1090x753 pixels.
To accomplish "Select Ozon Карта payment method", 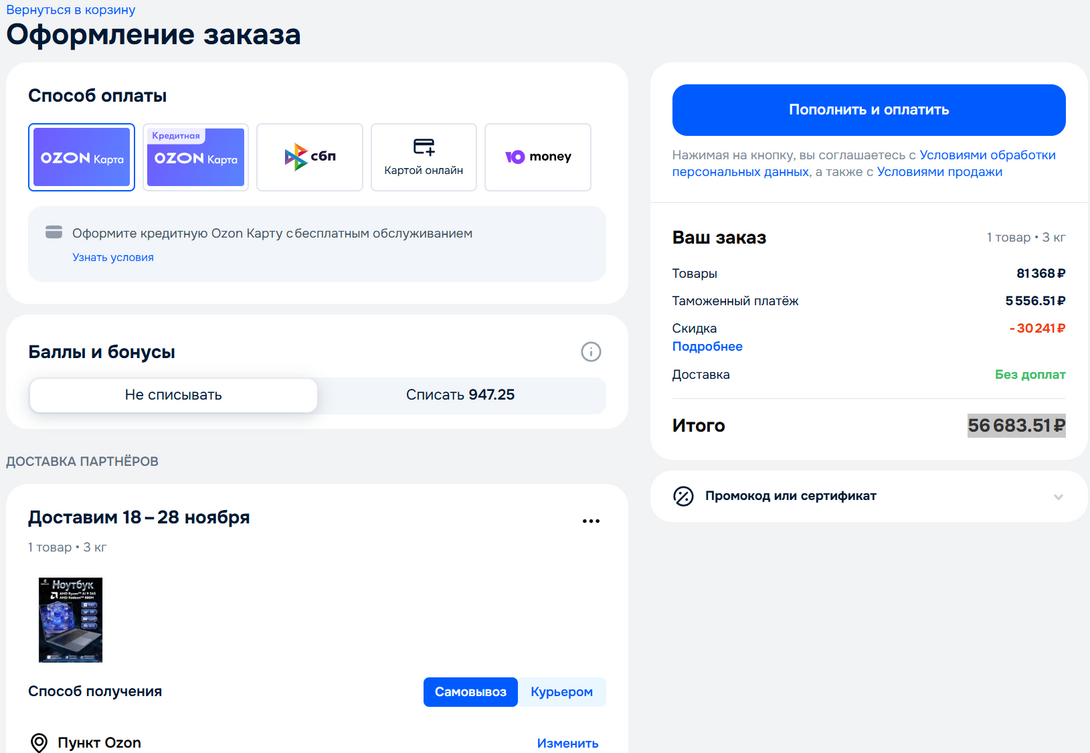I will pos(82,157).
